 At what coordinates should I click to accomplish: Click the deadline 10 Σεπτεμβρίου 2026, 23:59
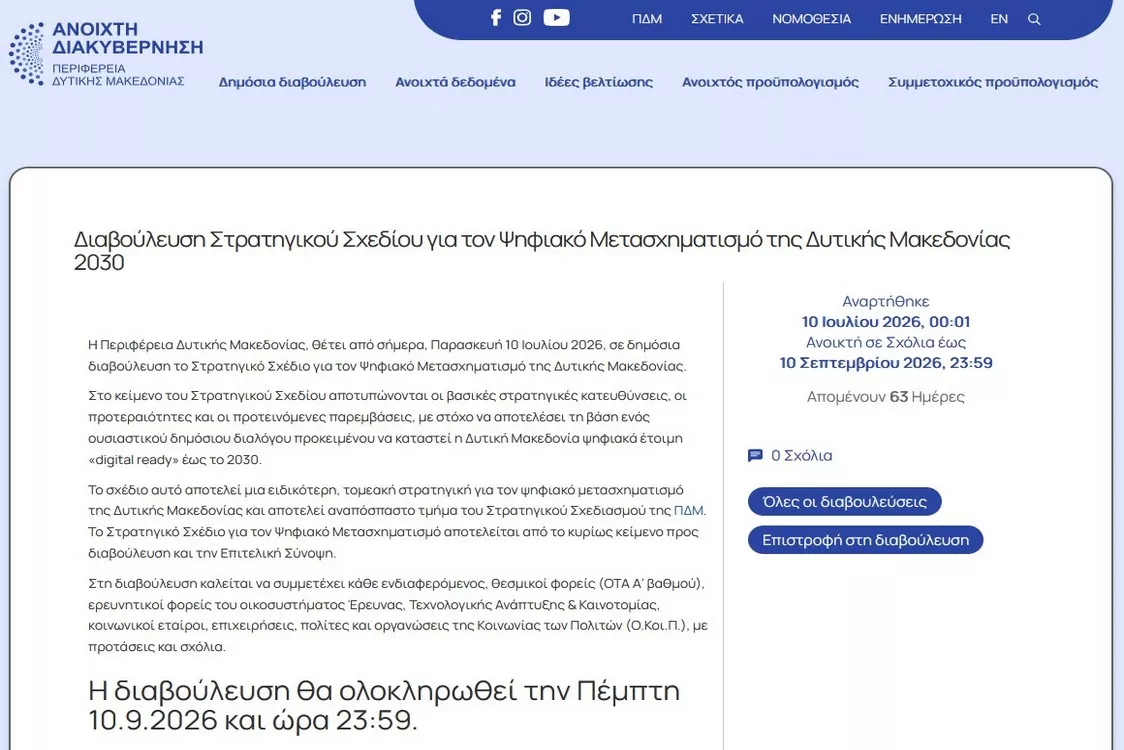[885, 363]
